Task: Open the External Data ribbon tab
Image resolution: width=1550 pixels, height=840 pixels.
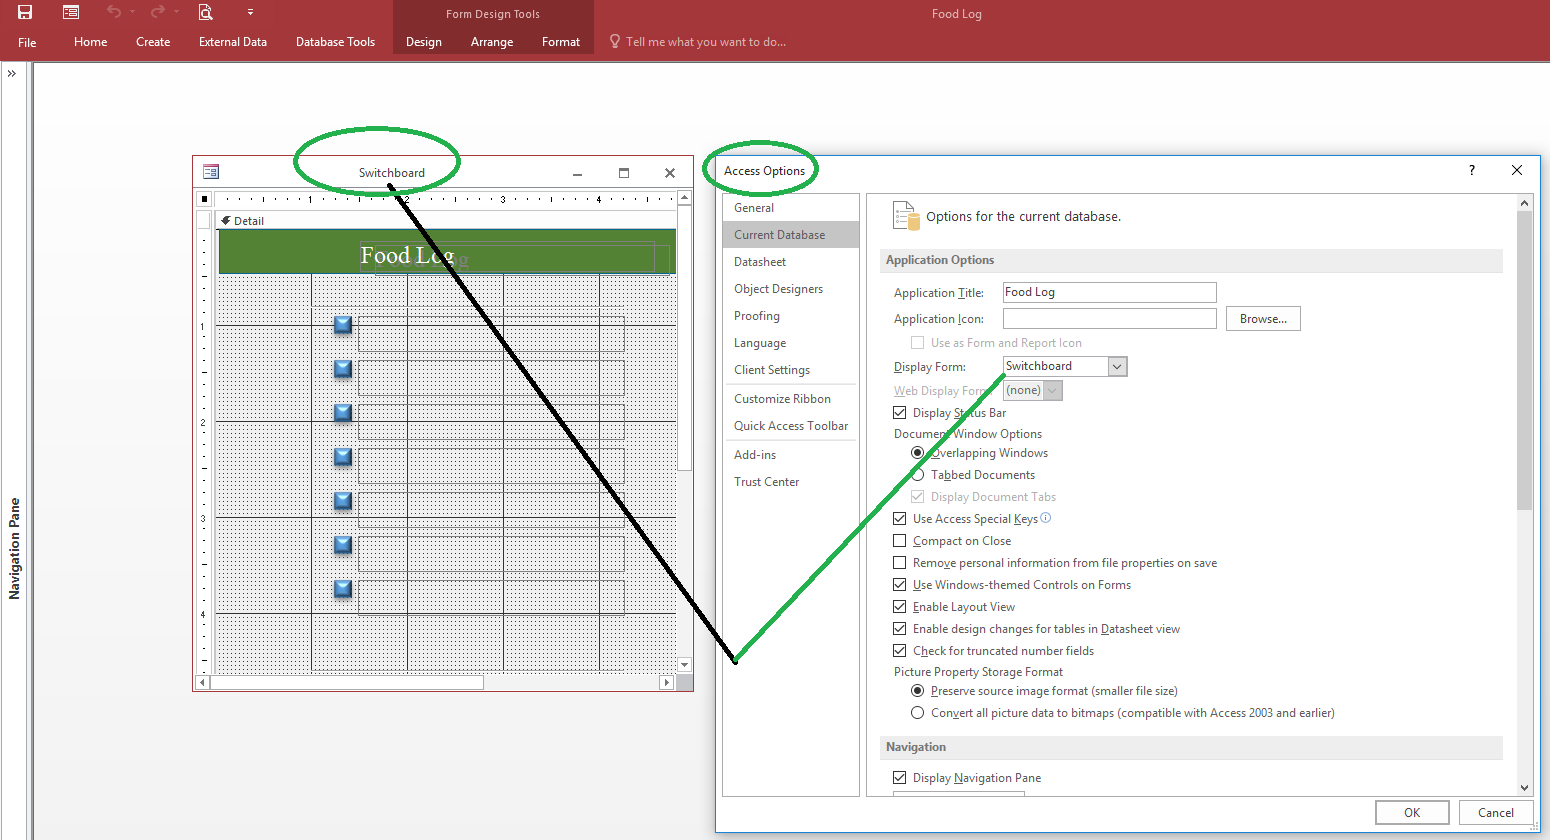Action: coord(233,42)
